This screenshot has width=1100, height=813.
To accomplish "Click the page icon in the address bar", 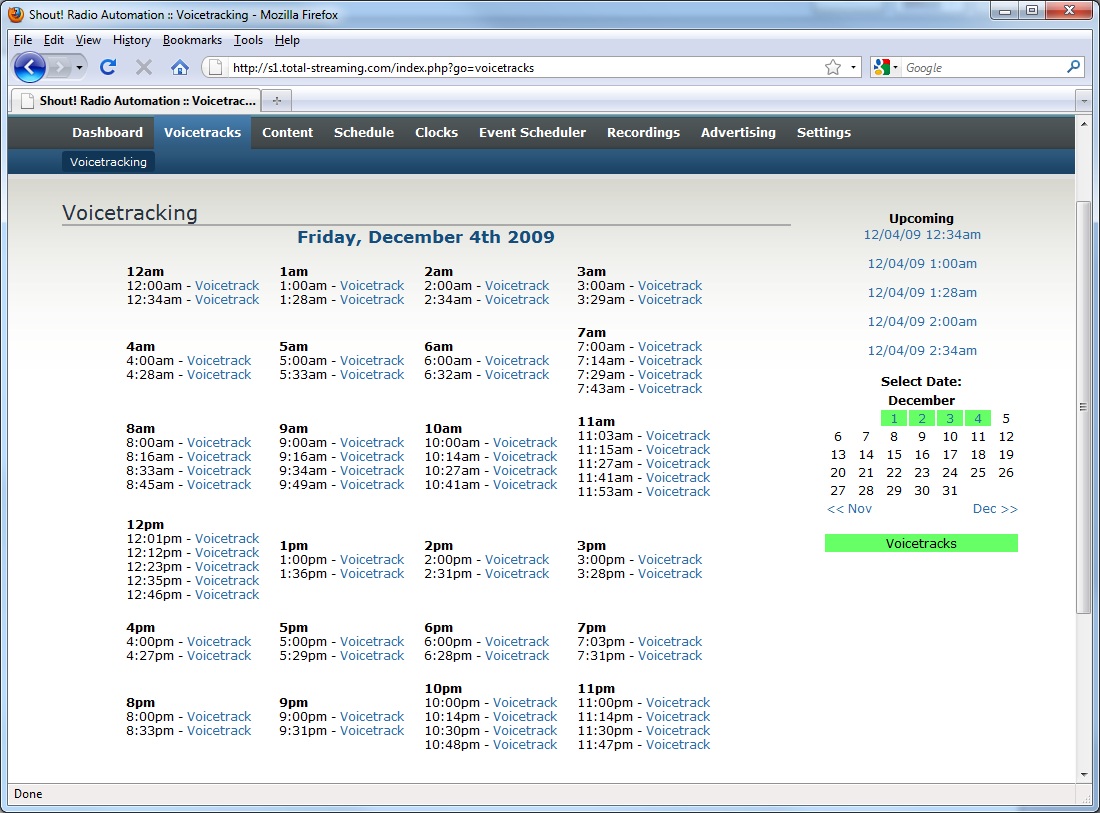I will pos(216,67).
